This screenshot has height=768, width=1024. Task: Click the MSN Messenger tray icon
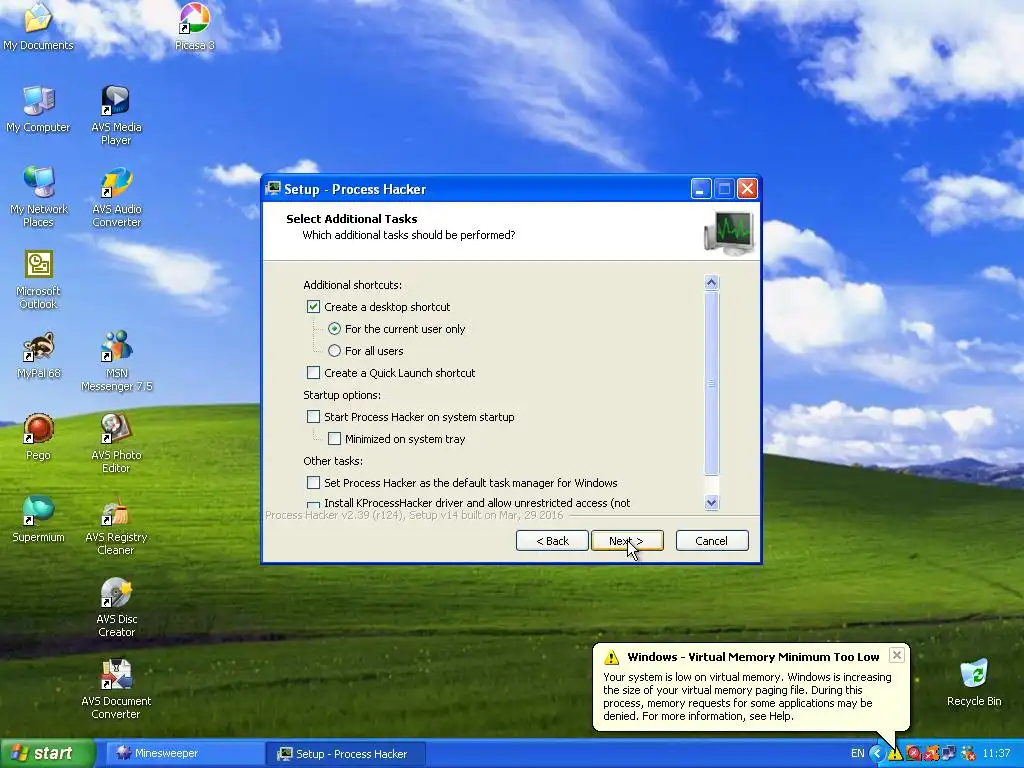click(x=968, y=754)
